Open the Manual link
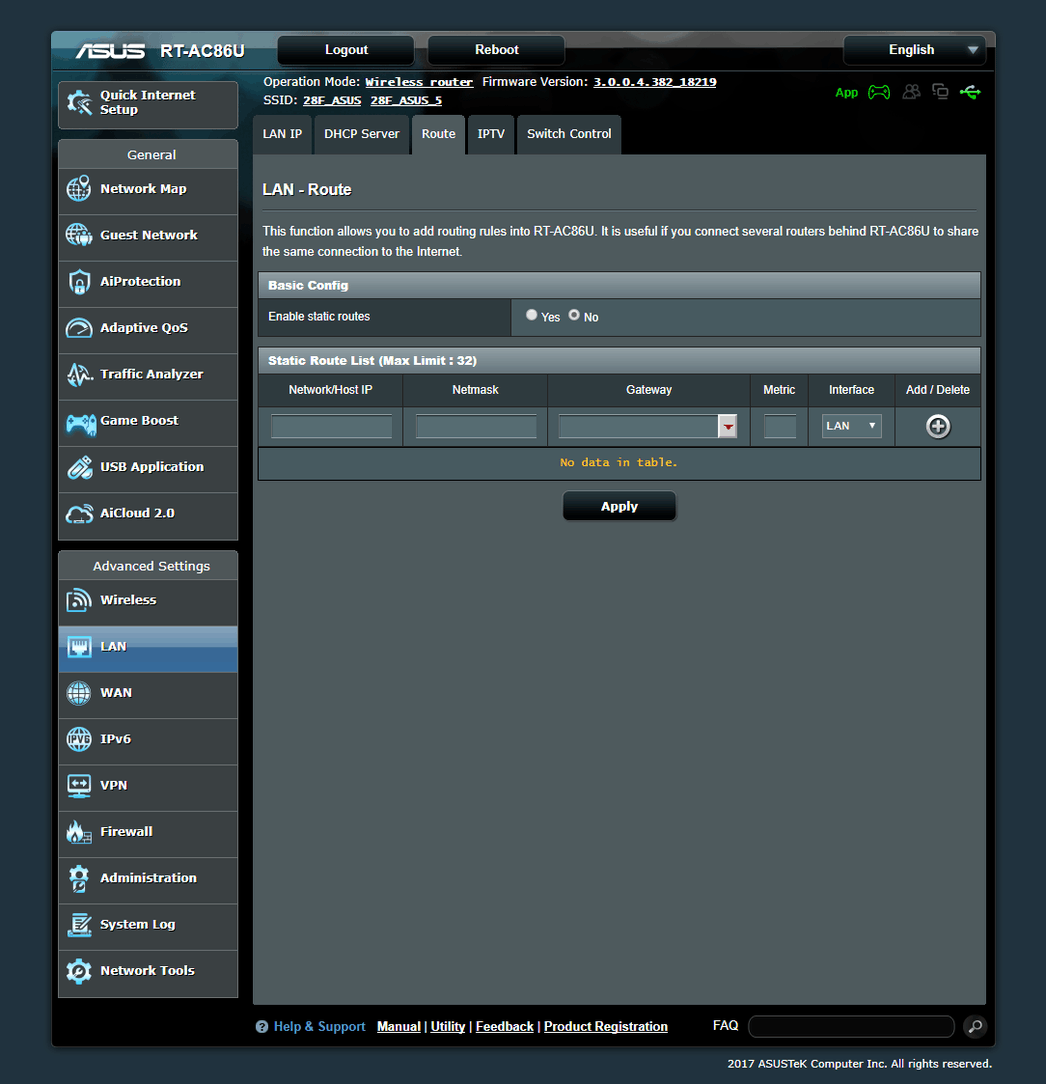 [398, 1027]
